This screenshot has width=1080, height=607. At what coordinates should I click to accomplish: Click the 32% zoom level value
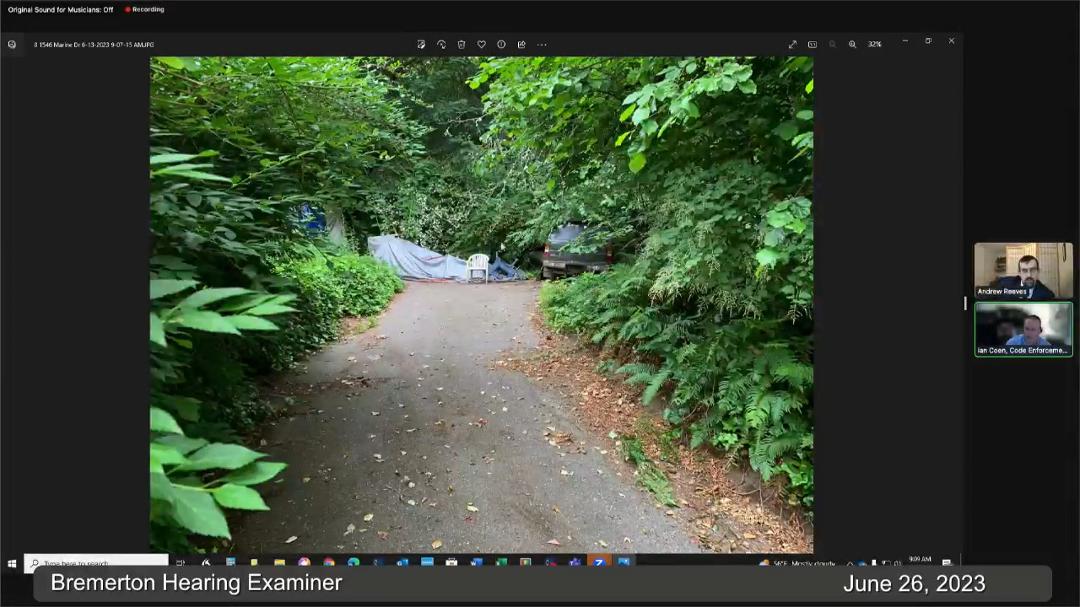875,44
